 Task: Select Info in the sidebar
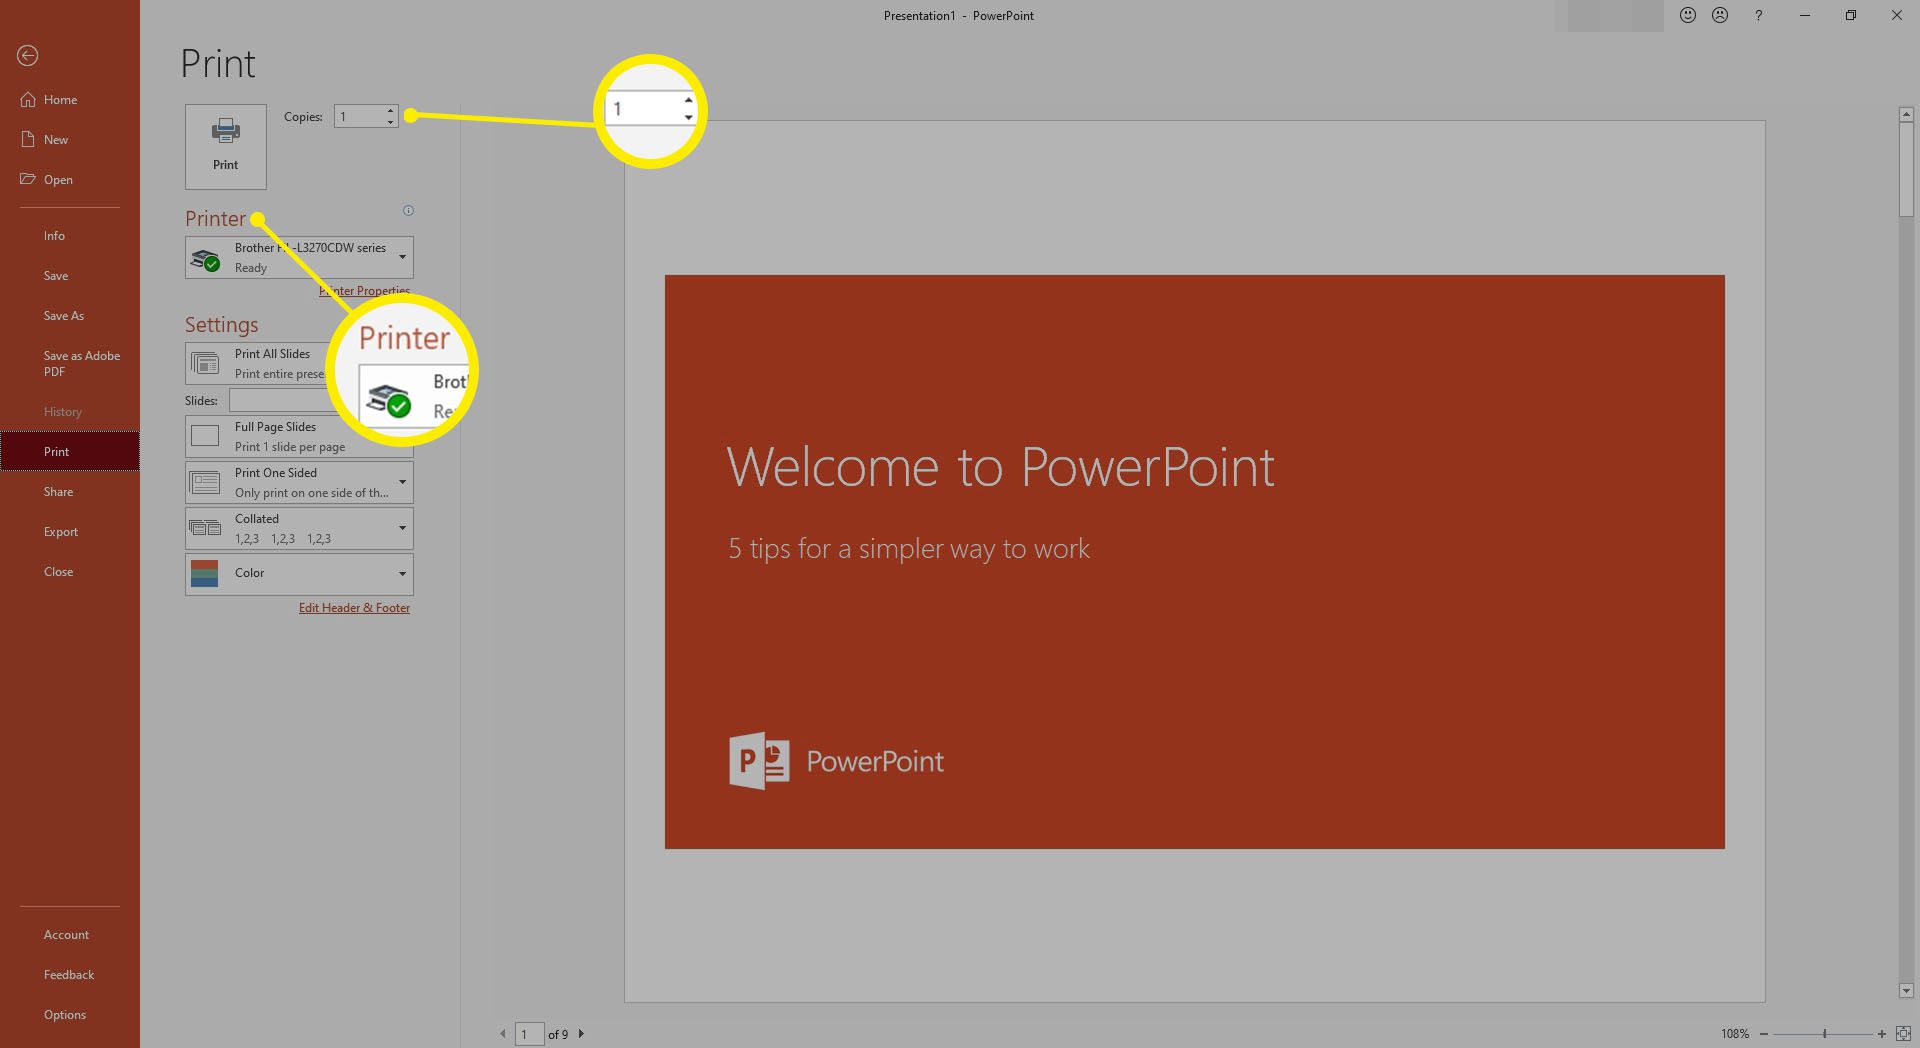coord(70,236)
